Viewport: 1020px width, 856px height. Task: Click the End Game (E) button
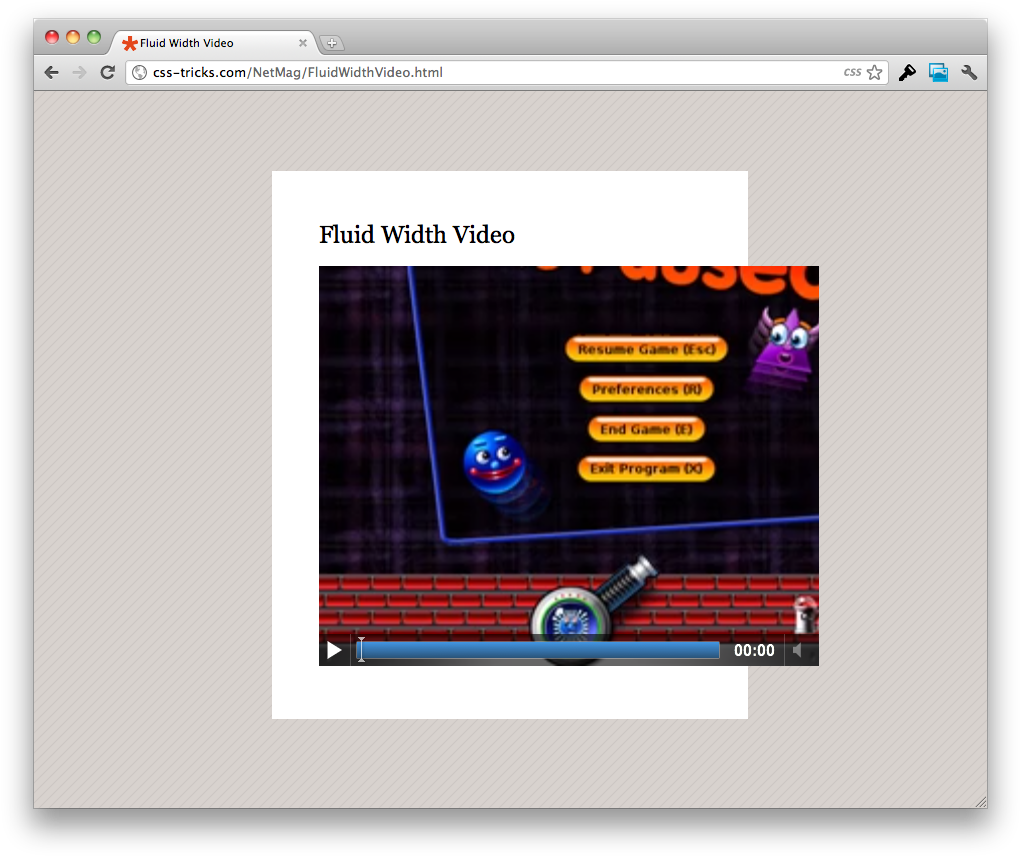tap(646, 429)
